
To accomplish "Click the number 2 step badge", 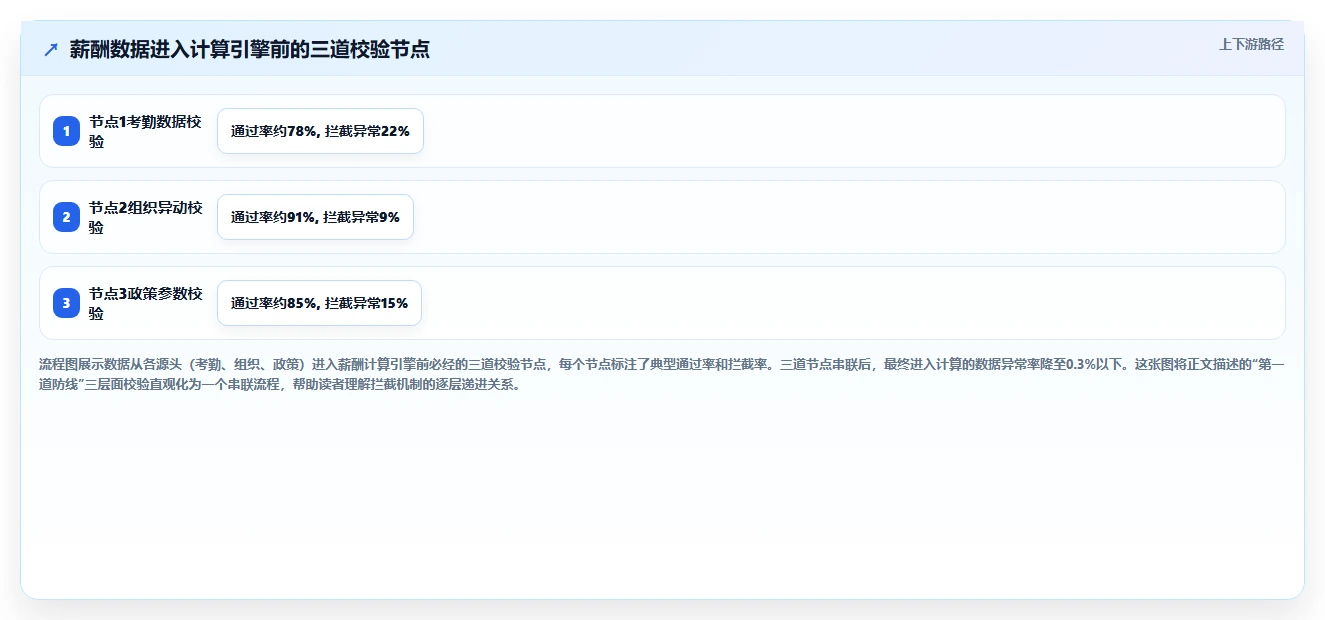I will click(66, 217).
